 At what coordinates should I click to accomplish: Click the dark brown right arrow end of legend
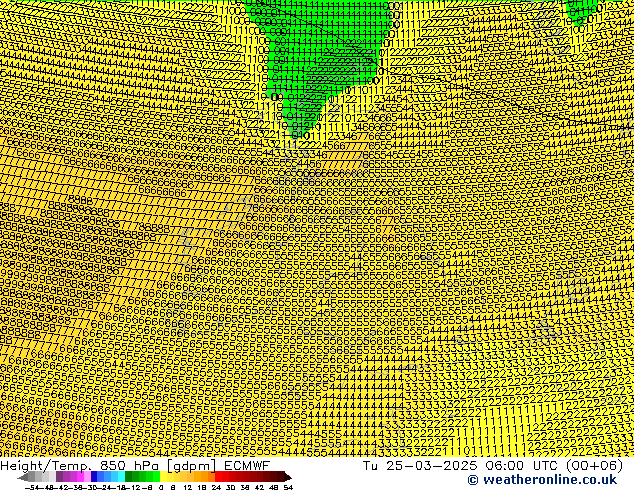[288, 477]
